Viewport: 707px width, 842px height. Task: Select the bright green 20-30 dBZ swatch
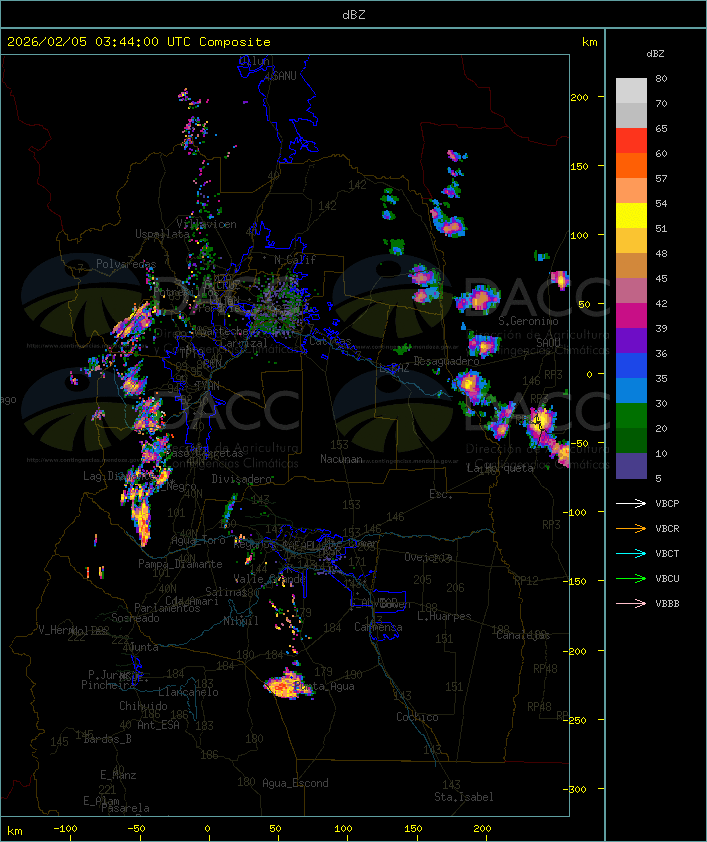point(631,416)
